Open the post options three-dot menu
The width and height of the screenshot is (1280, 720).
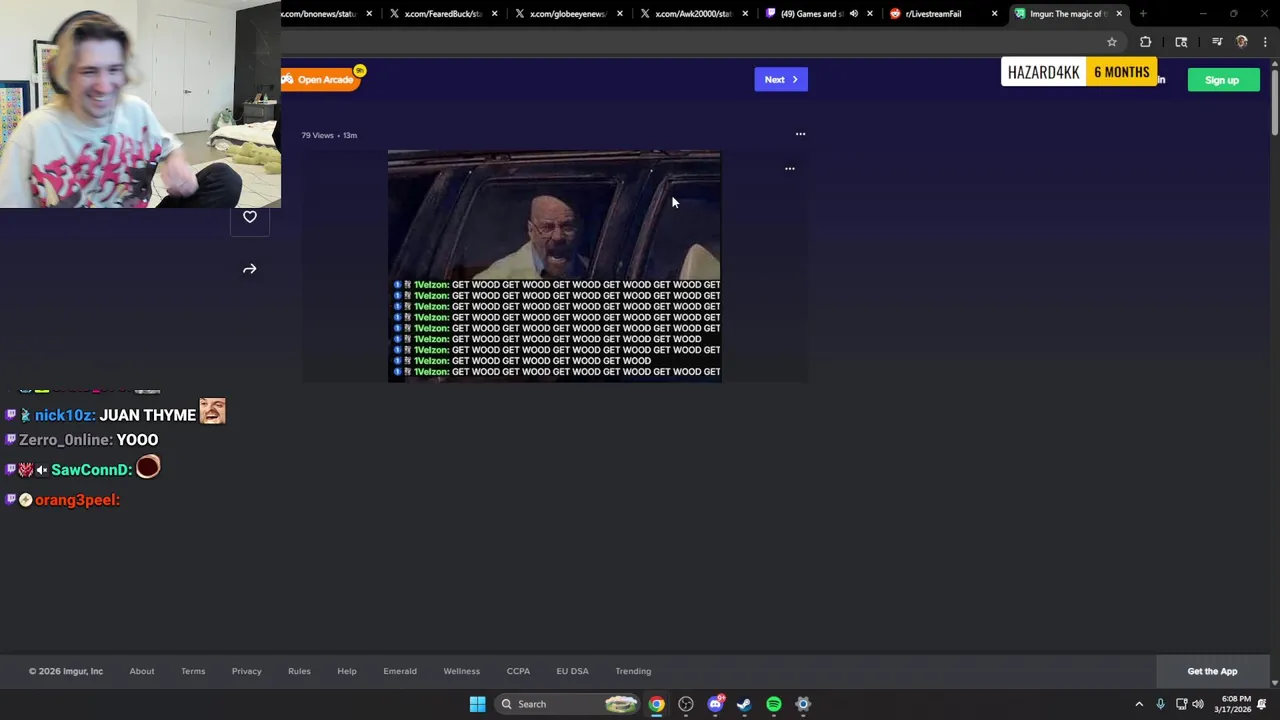click(x=800, y=134)
